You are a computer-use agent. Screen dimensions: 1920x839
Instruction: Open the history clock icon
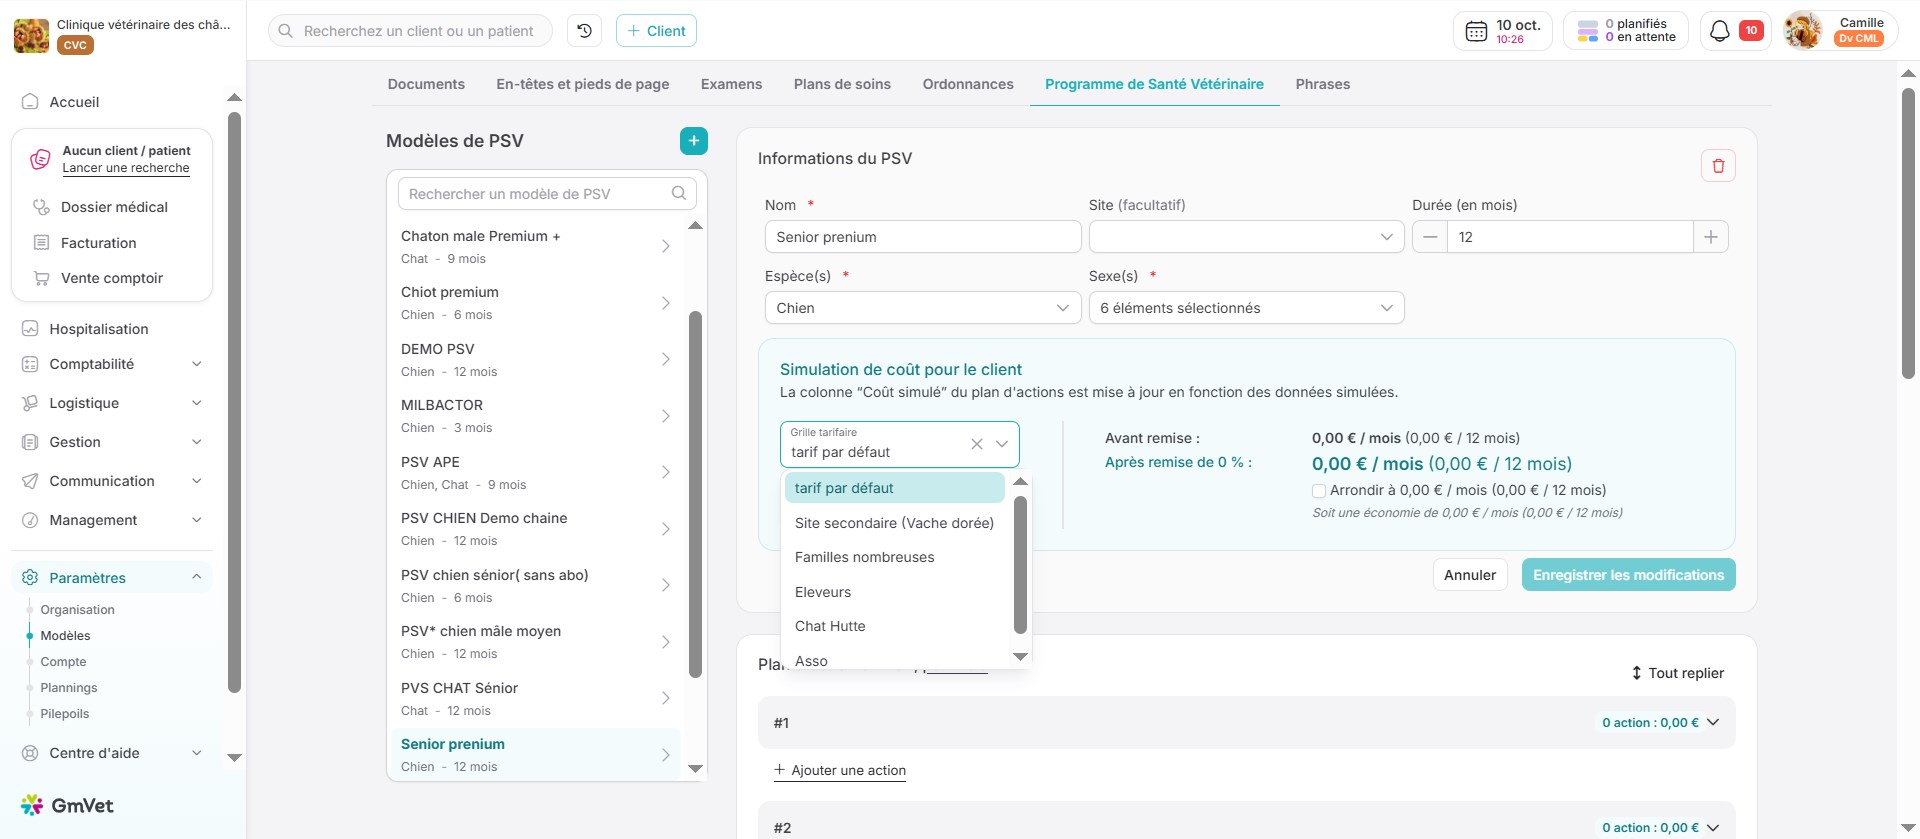click(x=584, y=31)
